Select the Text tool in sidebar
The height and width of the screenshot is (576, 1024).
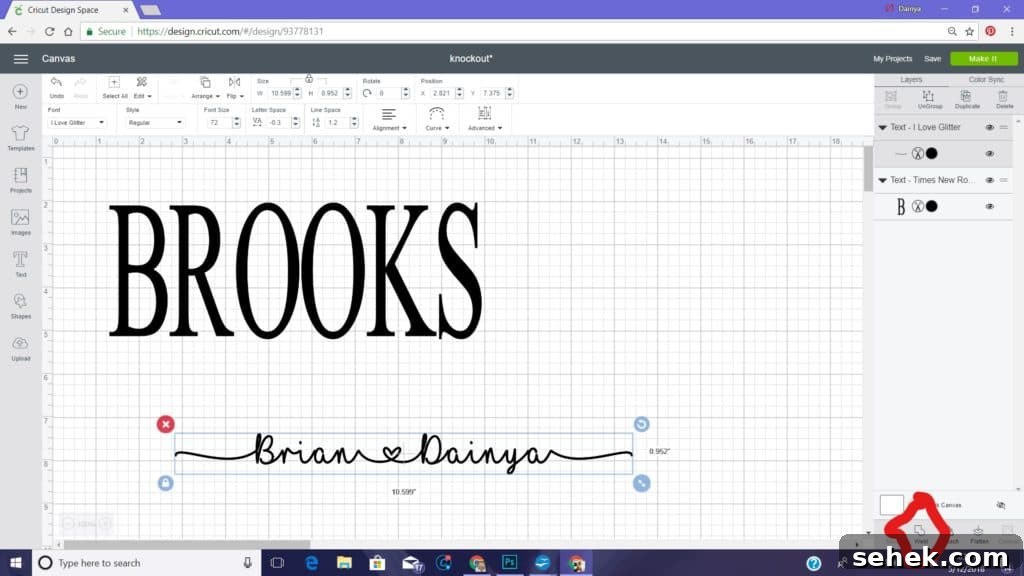[x=20, y=264]
